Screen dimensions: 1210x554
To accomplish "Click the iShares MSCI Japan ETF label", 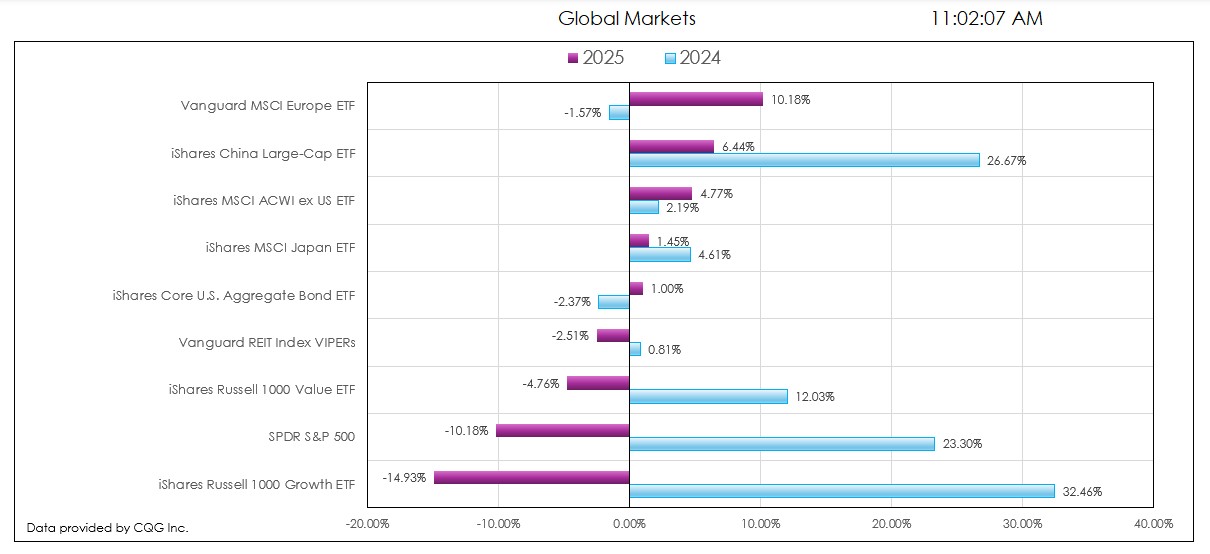I will (280, 248).
